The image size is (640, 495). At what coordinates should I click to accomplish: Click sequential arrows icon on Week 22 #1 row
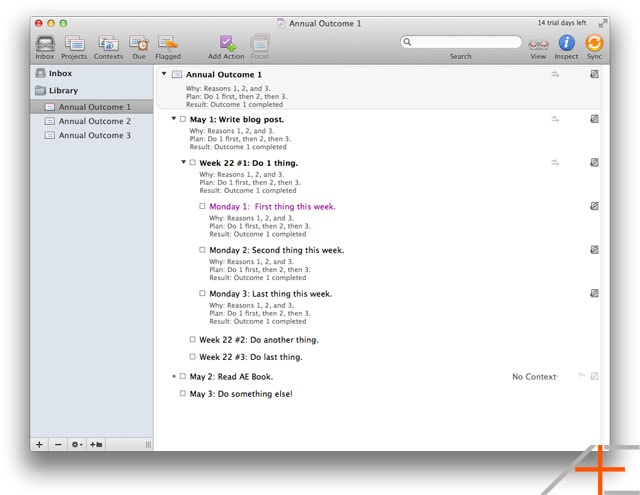[555, 162]
